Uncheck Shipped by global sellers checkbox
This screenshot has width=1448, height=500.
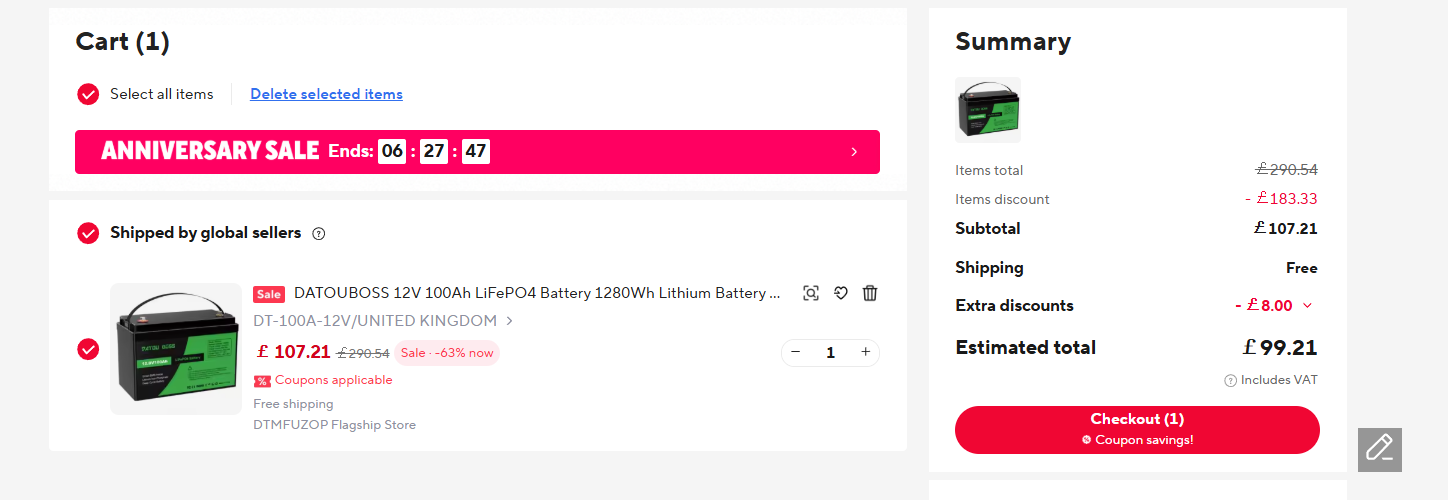88,233
